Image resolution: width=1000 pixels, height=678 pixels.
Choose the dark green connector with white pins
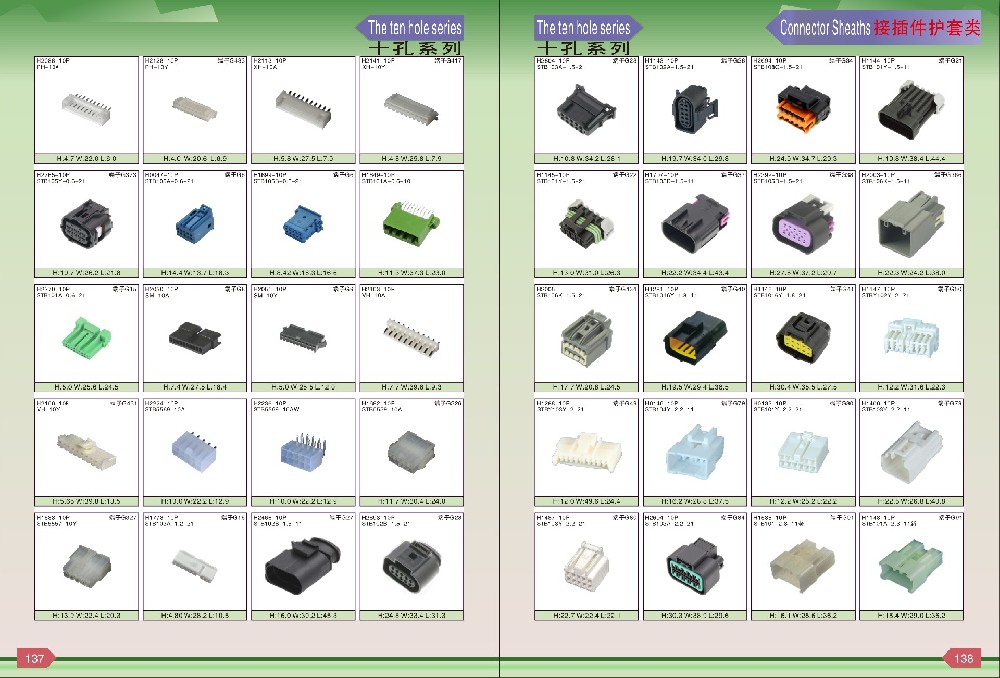tap(411, 222)
